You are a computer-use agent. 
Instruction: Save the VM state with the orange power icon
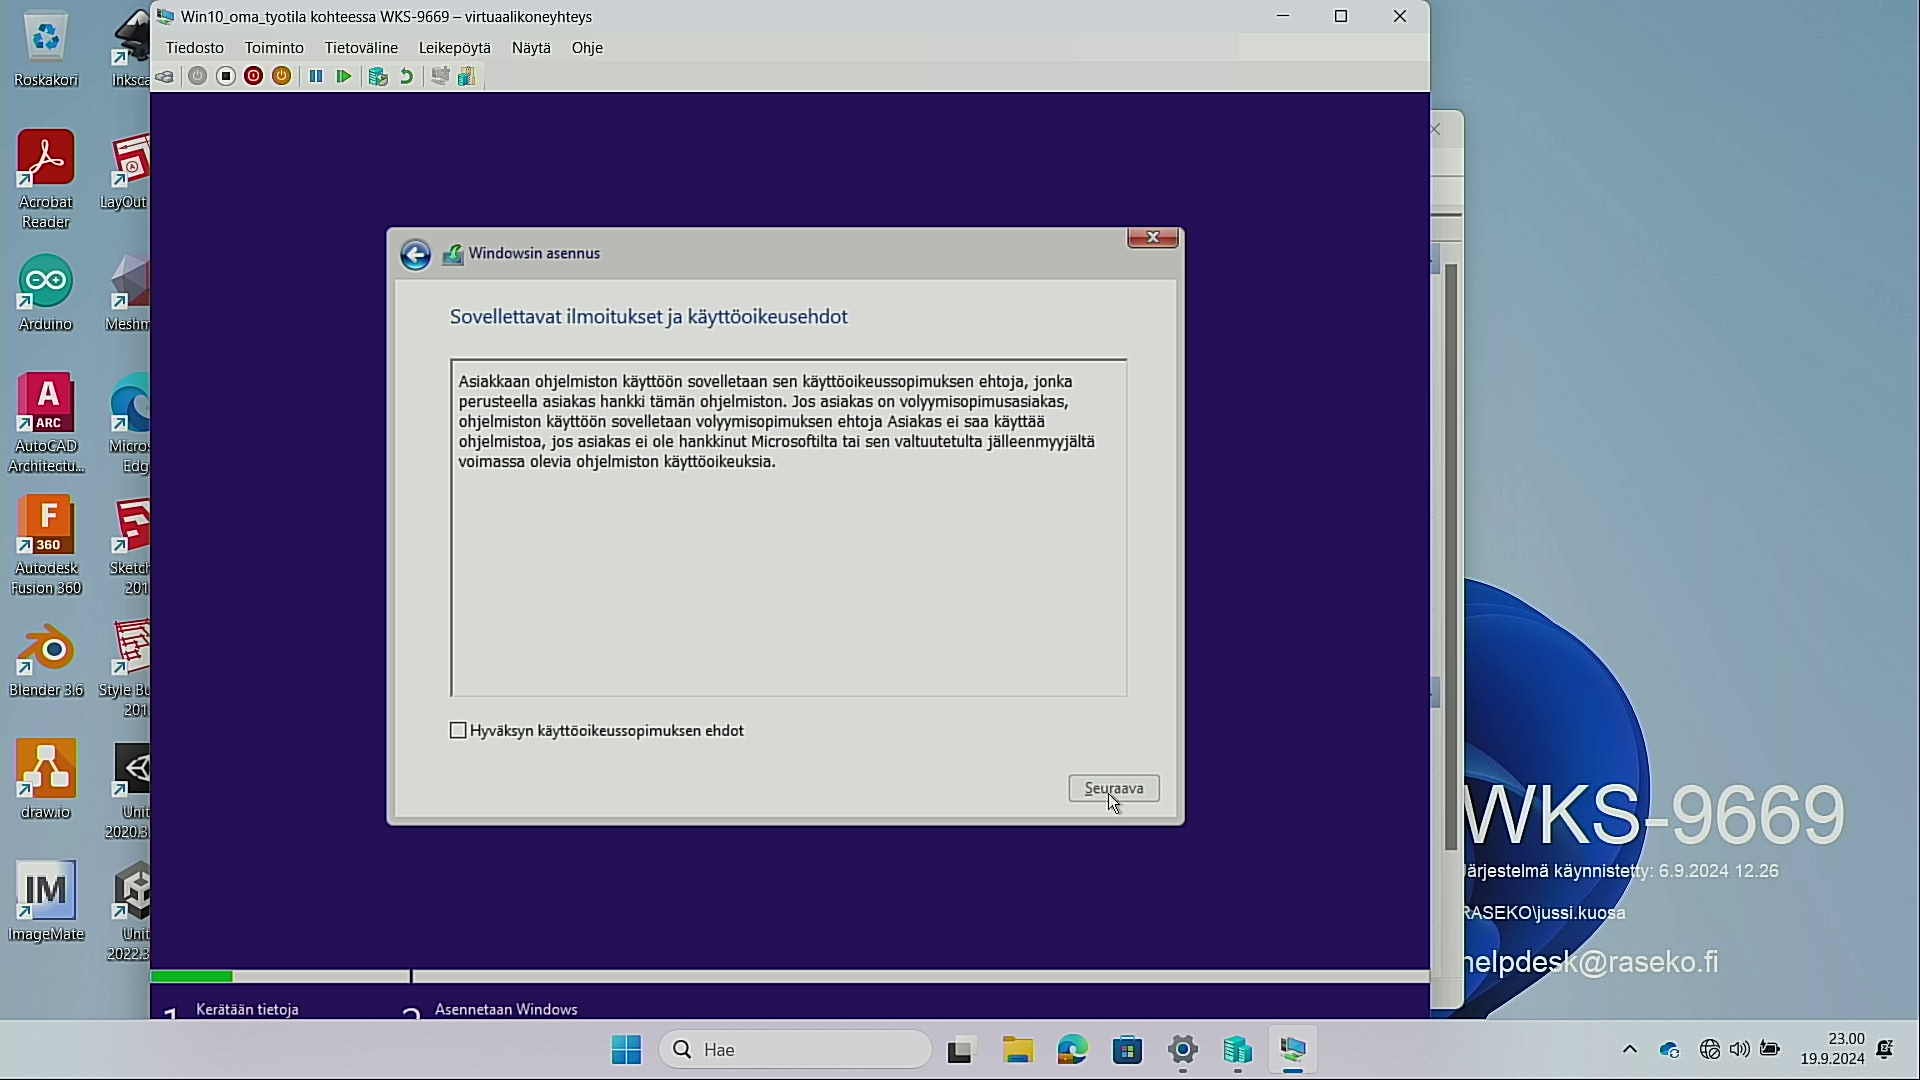[282, 77]
